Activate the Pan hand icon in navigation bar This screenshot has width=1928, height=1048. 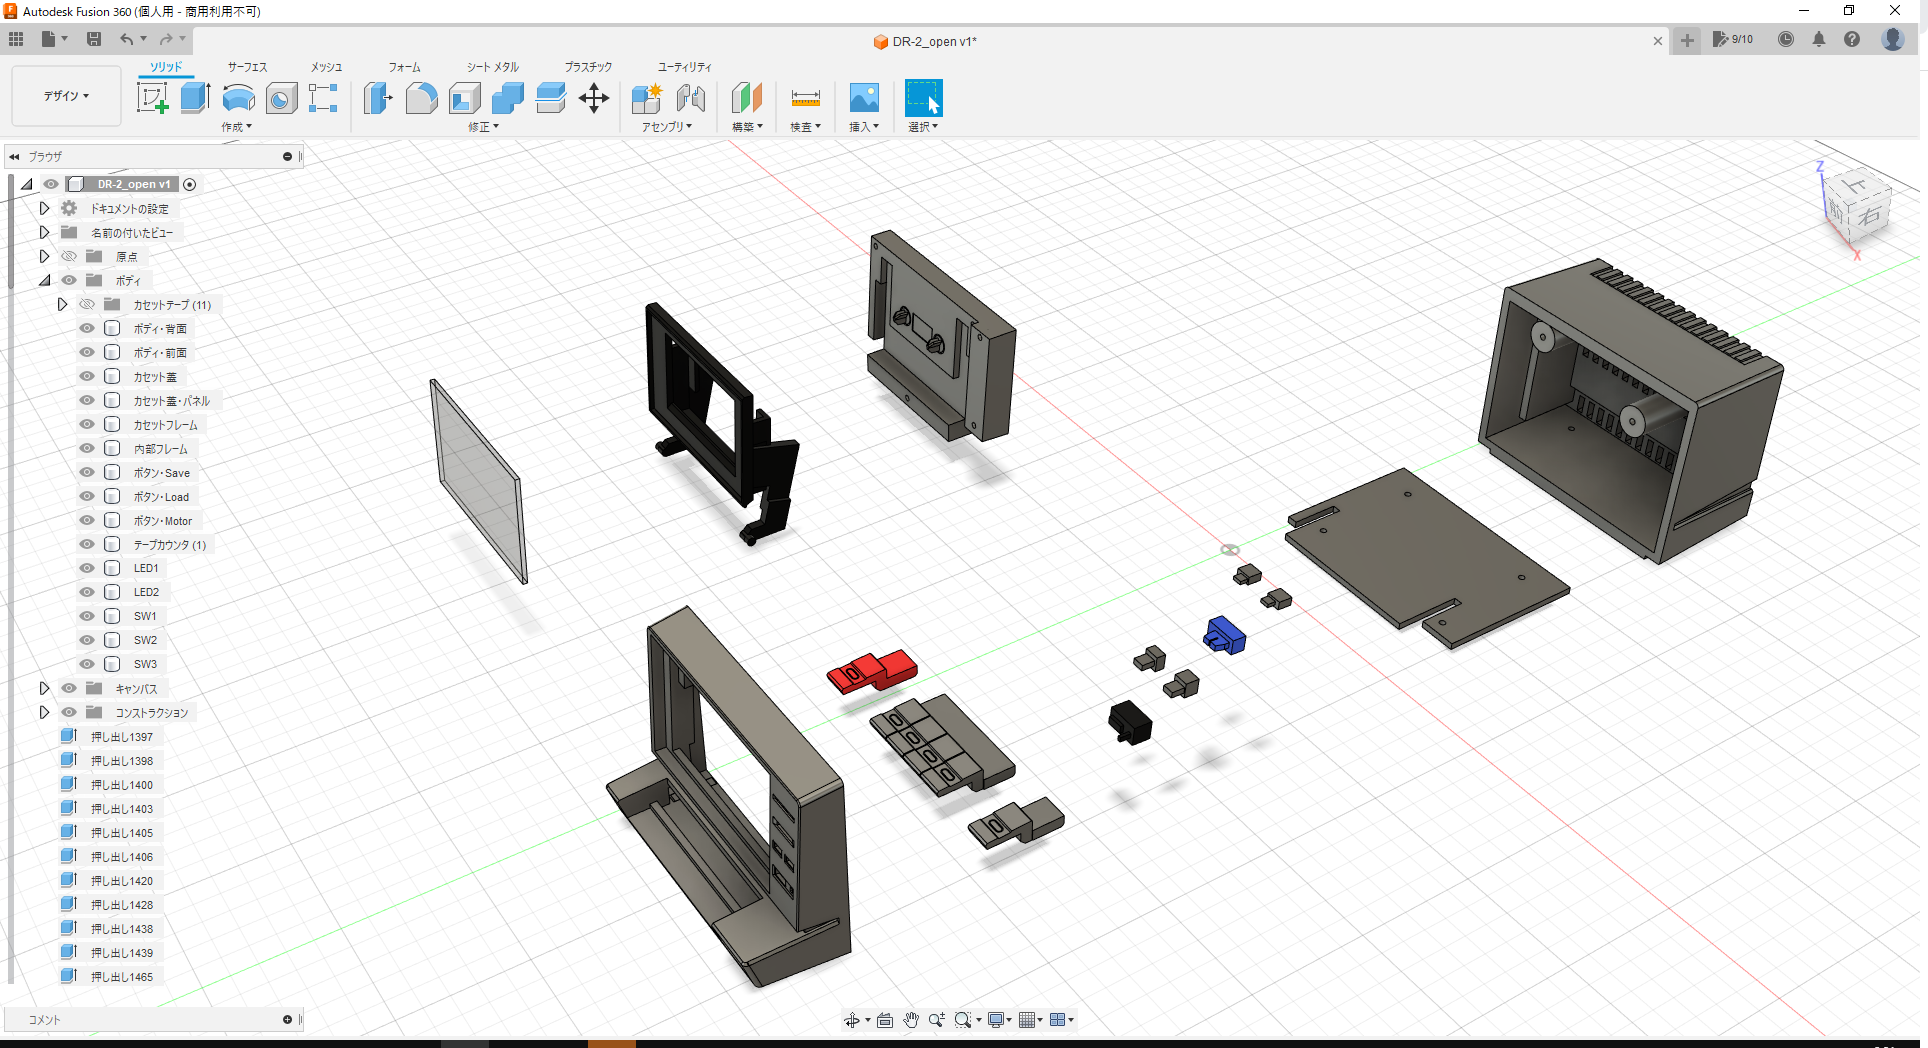coord(910,1019)
